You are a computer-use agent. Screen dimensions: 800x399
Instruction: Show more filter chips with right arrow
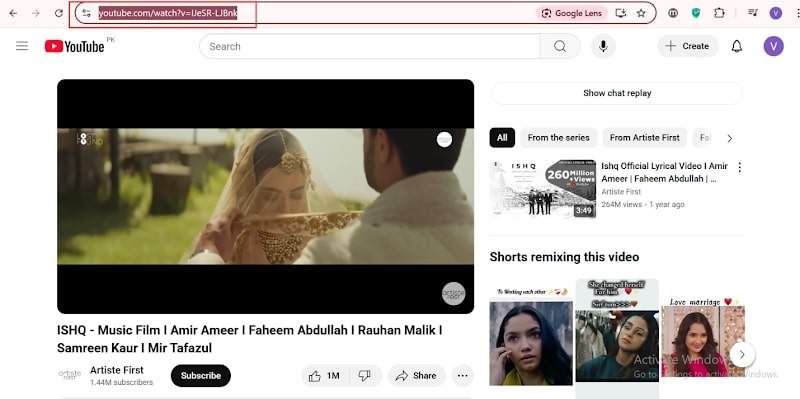tap(730, 138)
